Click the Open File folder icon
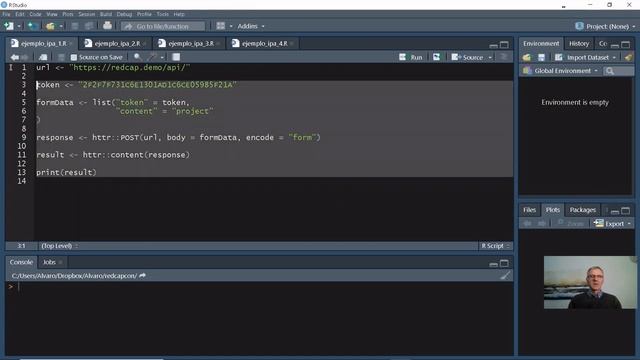The width and height of the screenshot is (640, 360). 50,26
